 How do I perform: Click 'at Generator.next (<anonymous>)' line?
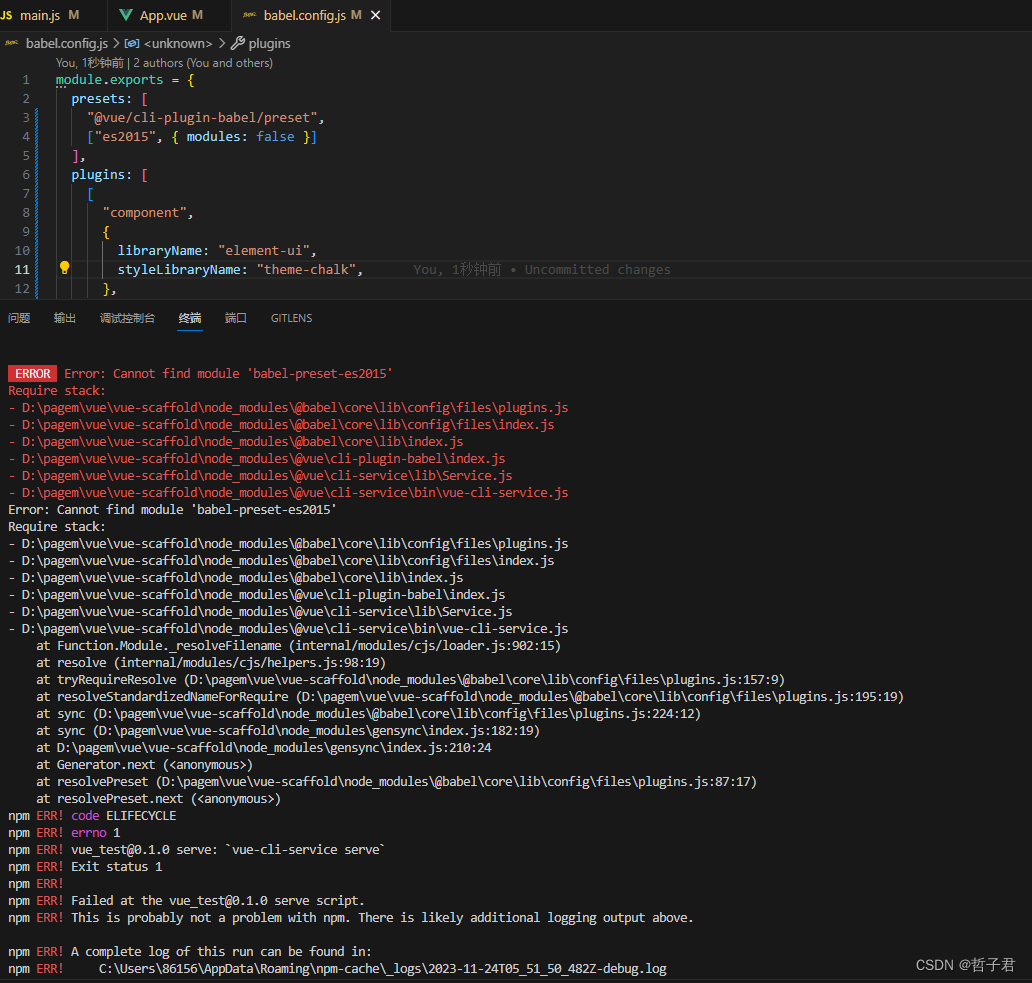pos(144,765)
